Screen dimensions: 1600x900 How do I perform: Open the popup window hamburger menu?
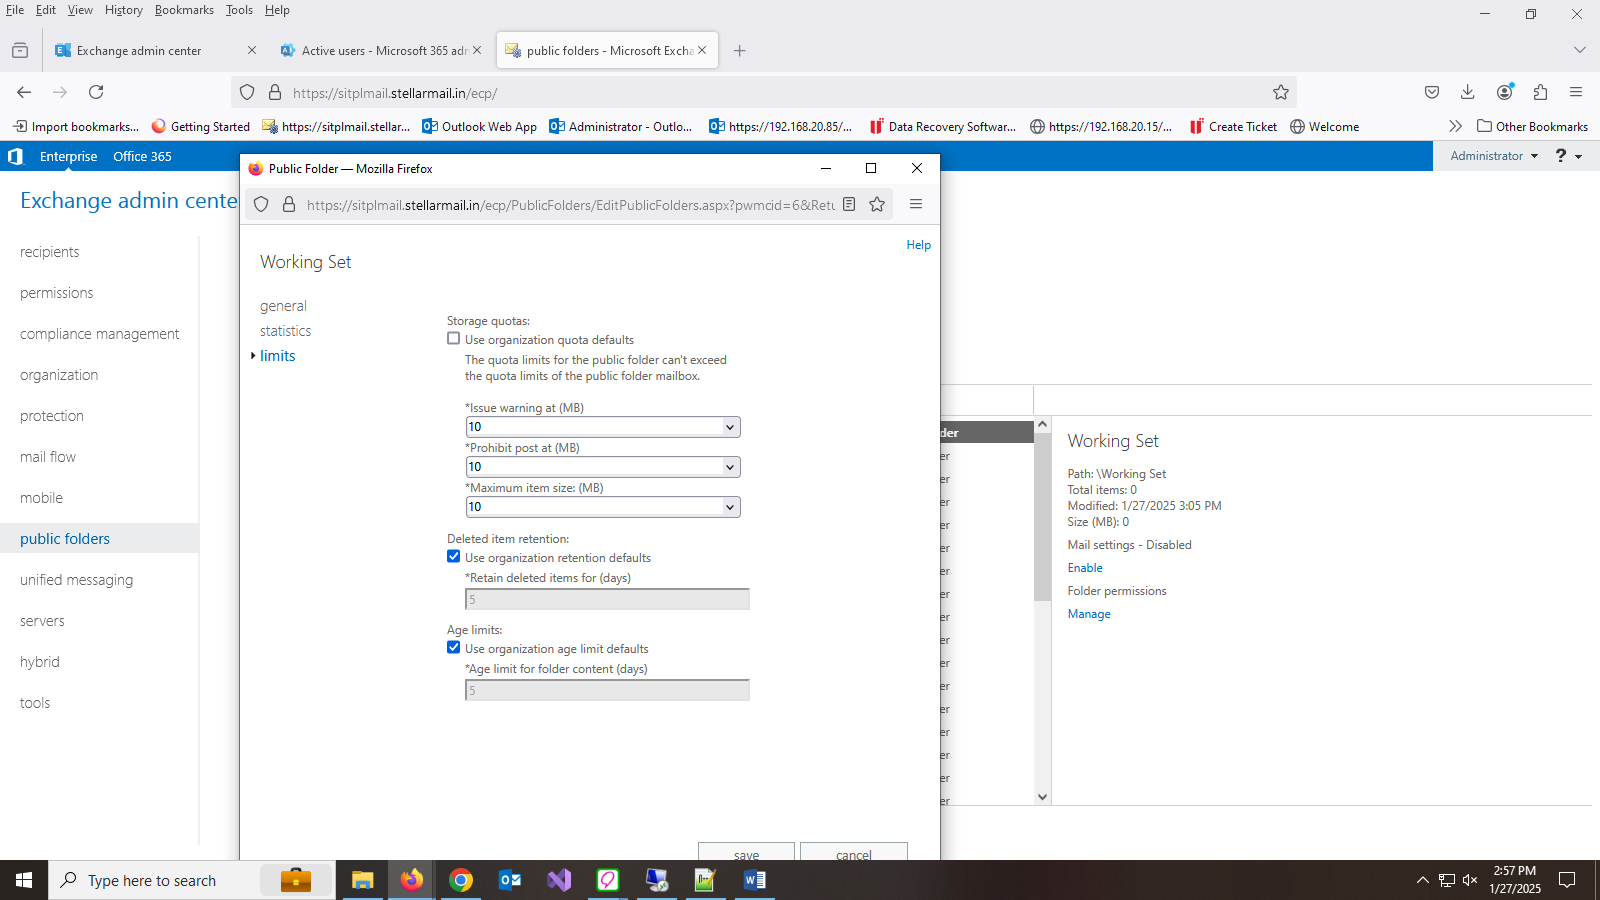pos(916,204)
